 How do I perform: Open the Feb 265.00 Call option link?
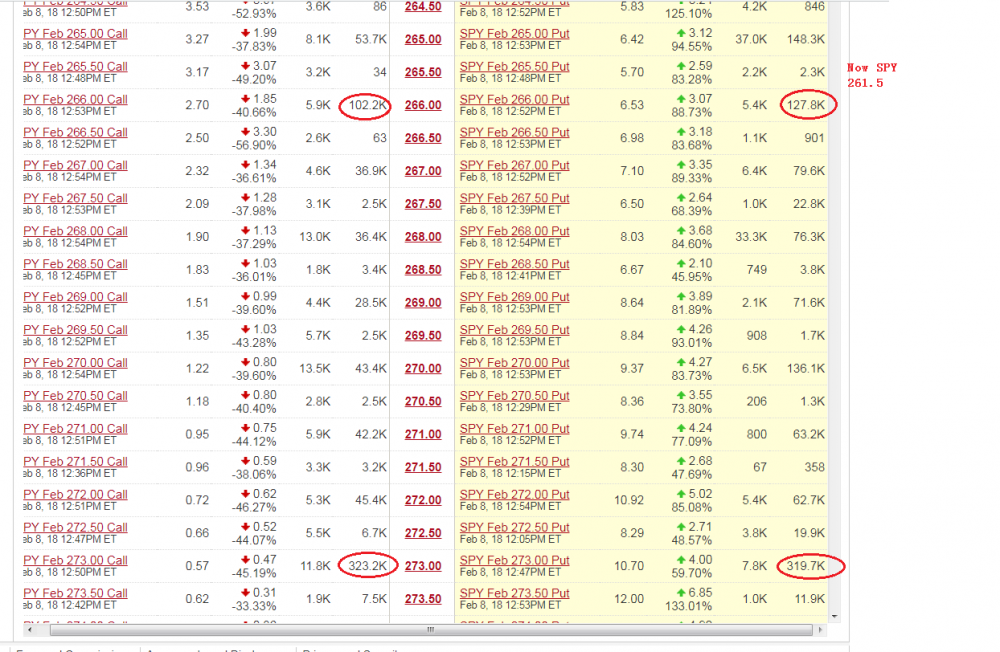pos(75,34)
